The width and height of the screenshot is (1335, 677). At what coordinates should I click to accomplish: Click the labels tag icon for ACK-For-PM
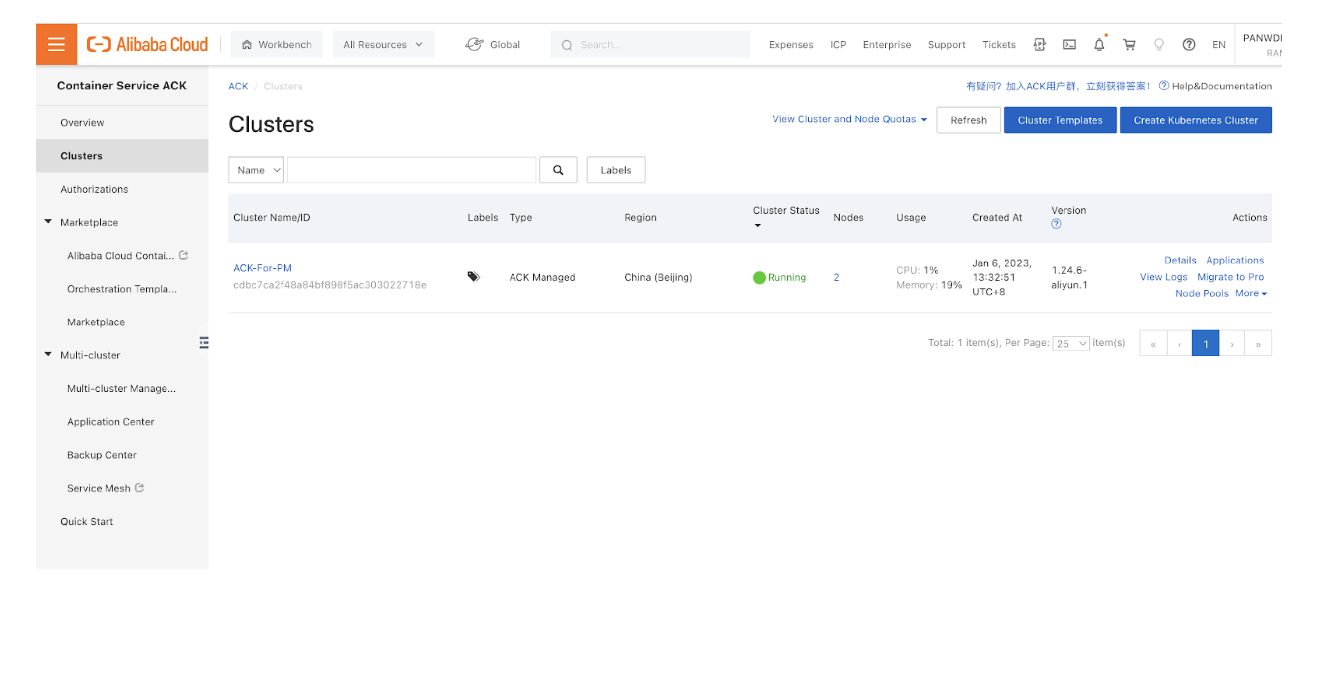pyautogui.click(x=473, y=277)
